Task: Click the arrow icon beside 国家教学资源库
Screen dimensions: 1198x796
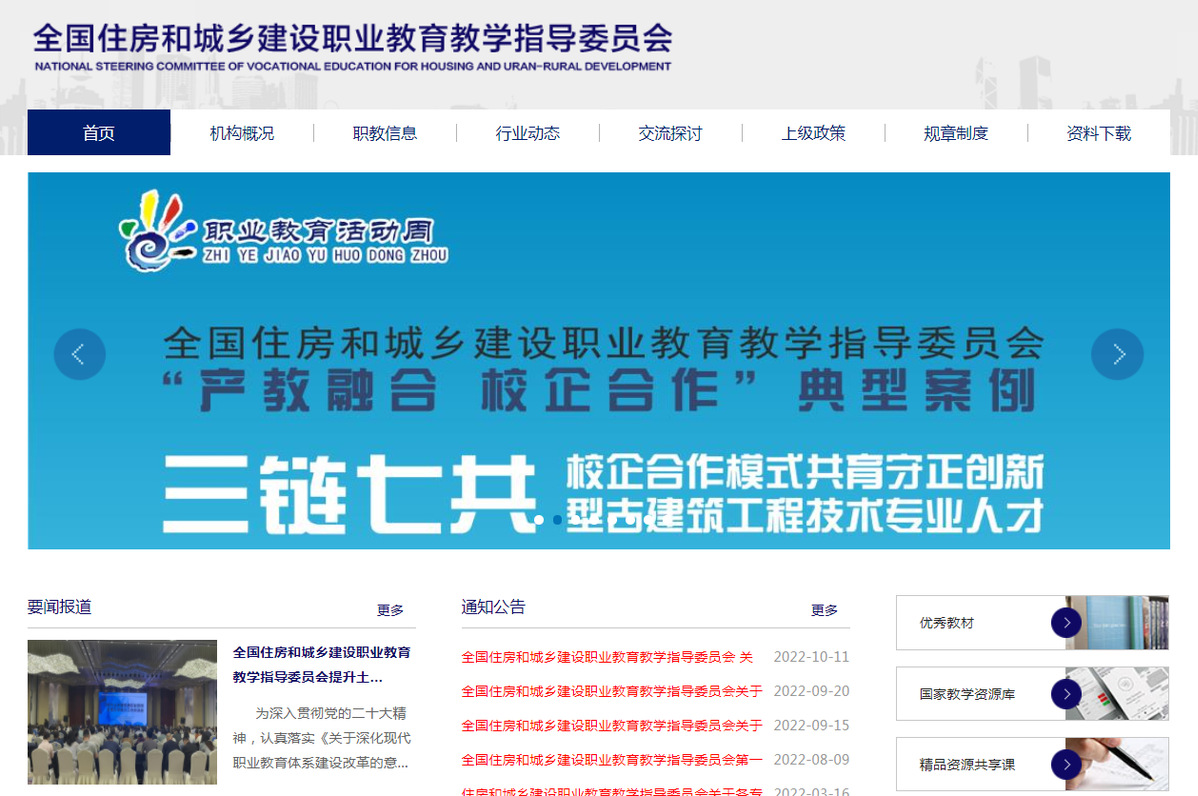Action: coord(1066,694)
